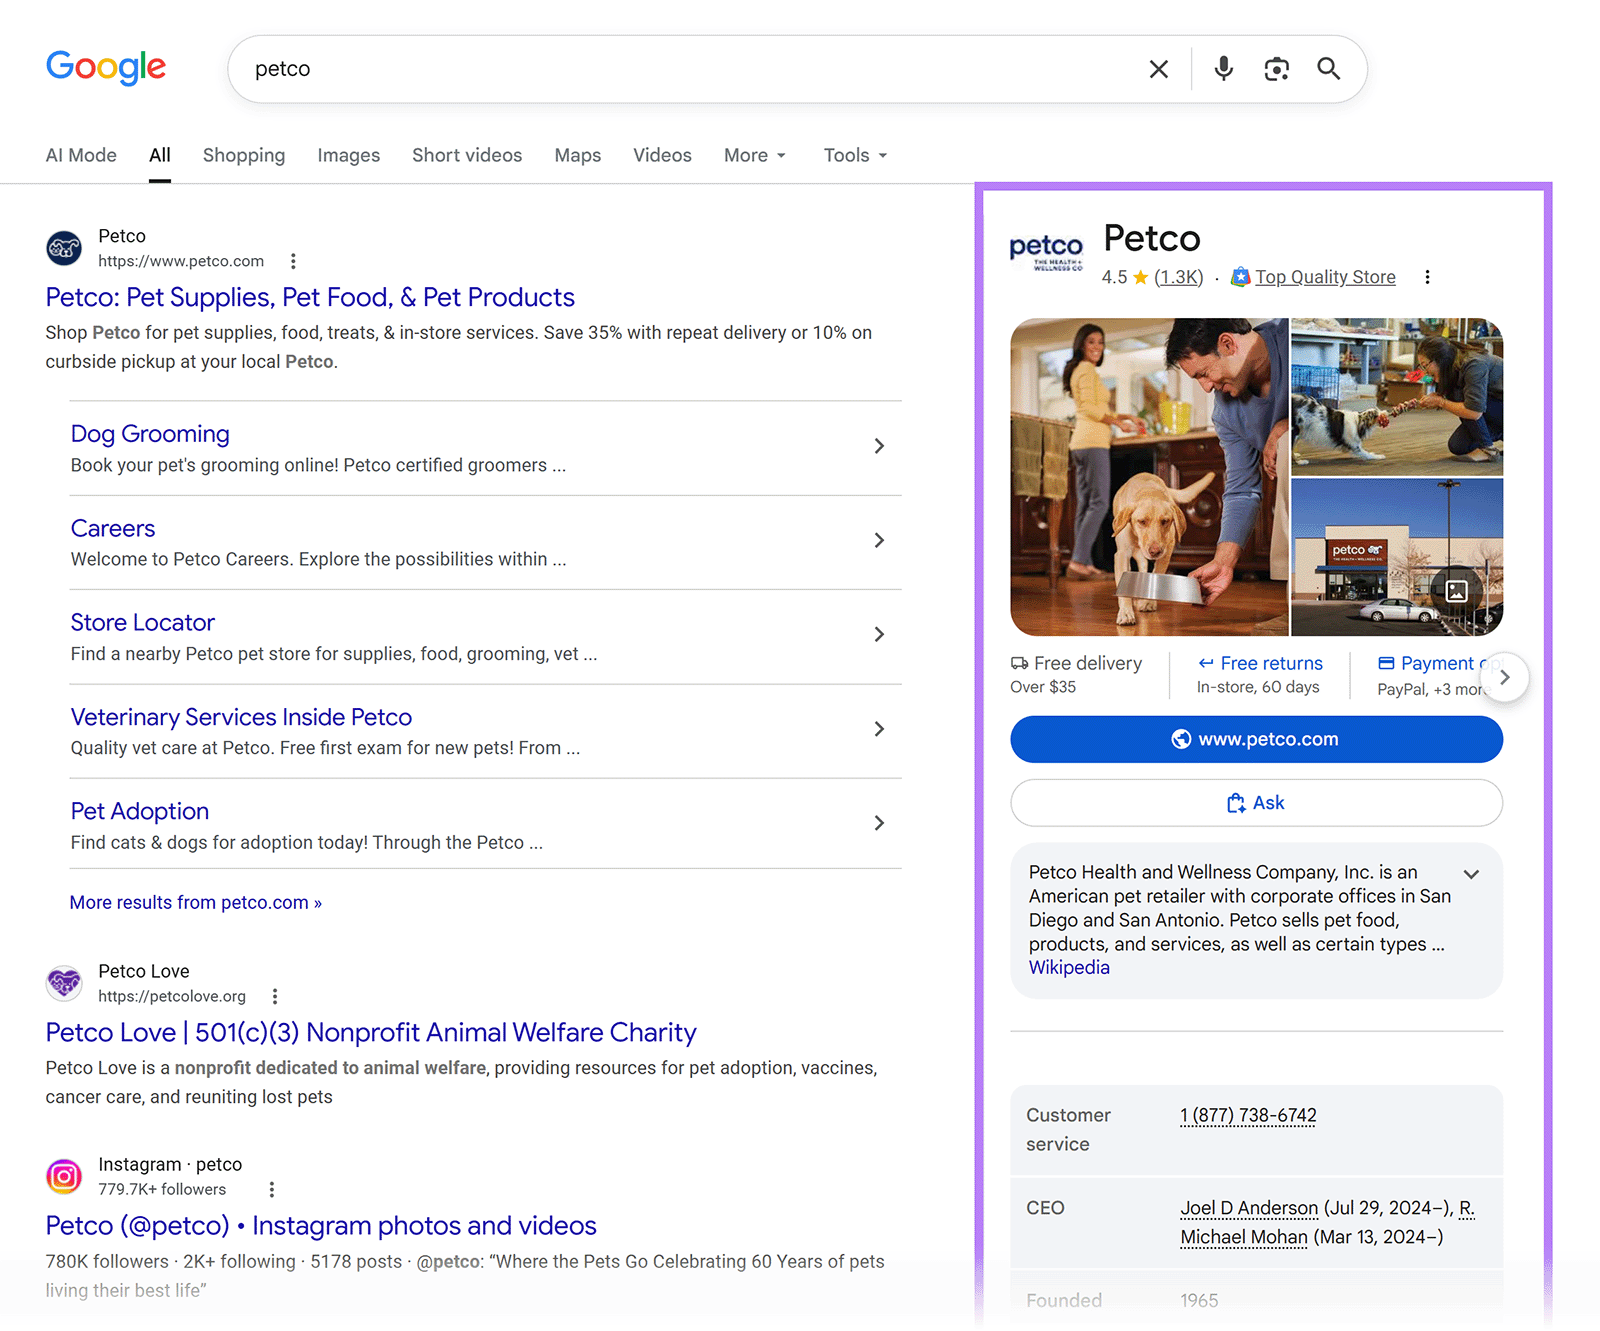This screenshot has height=1331, width=1600.
Task: Click the Petco logo in knowledge panel
Action: click(x=1046, y=253)
